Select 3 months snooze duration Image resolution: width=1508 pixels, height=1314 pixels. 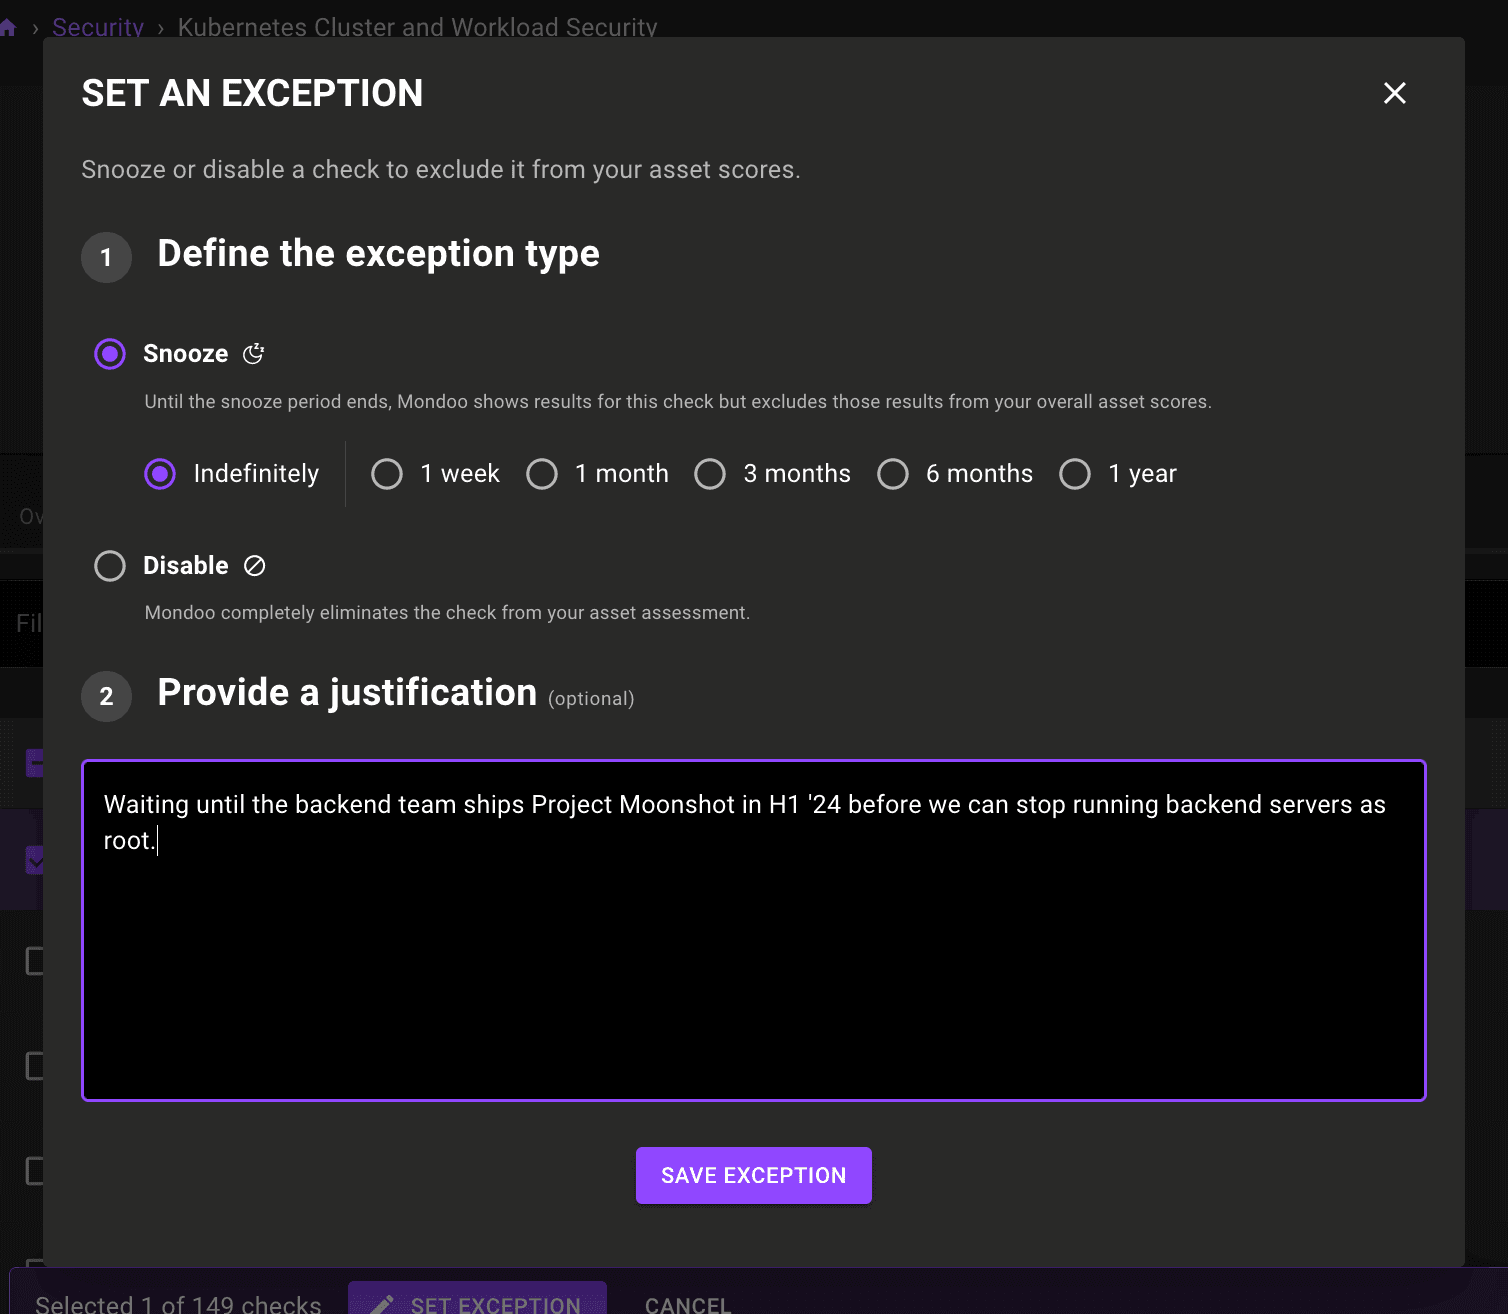pyautogui.click(x=710, y=474)
